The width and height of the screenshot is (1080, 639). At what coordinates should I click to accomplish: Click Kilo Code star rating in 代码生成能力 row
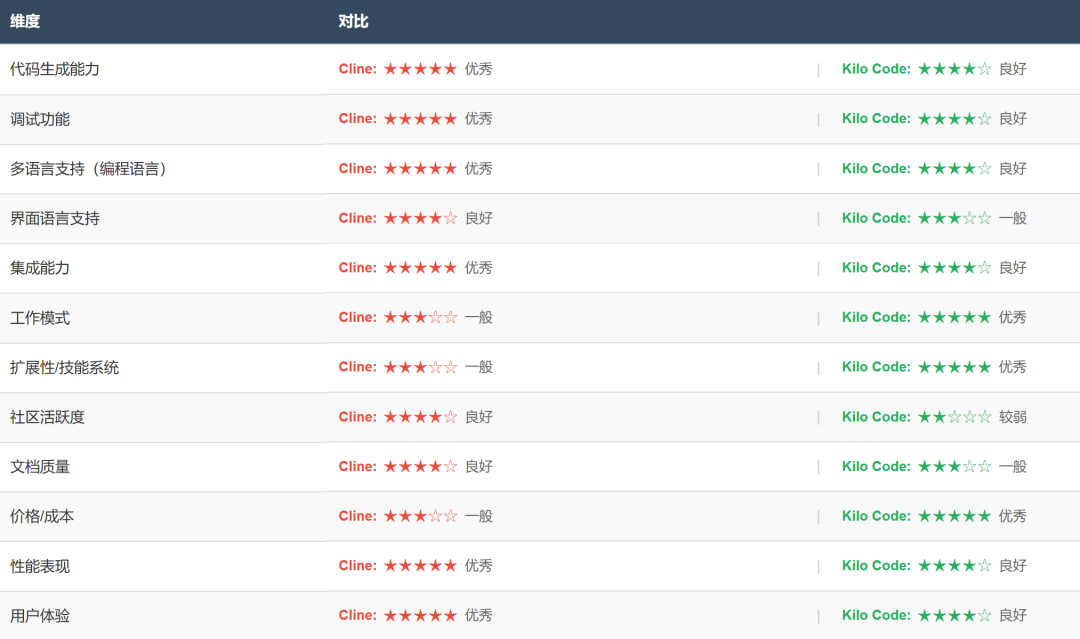point(955,69)
